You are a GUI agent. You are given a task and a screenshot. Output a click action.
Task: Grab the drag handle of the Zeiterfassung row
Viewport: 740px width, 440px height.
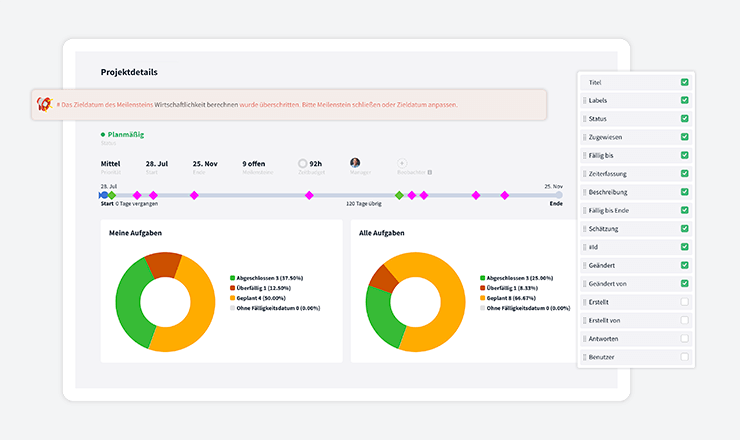point(584,174)
